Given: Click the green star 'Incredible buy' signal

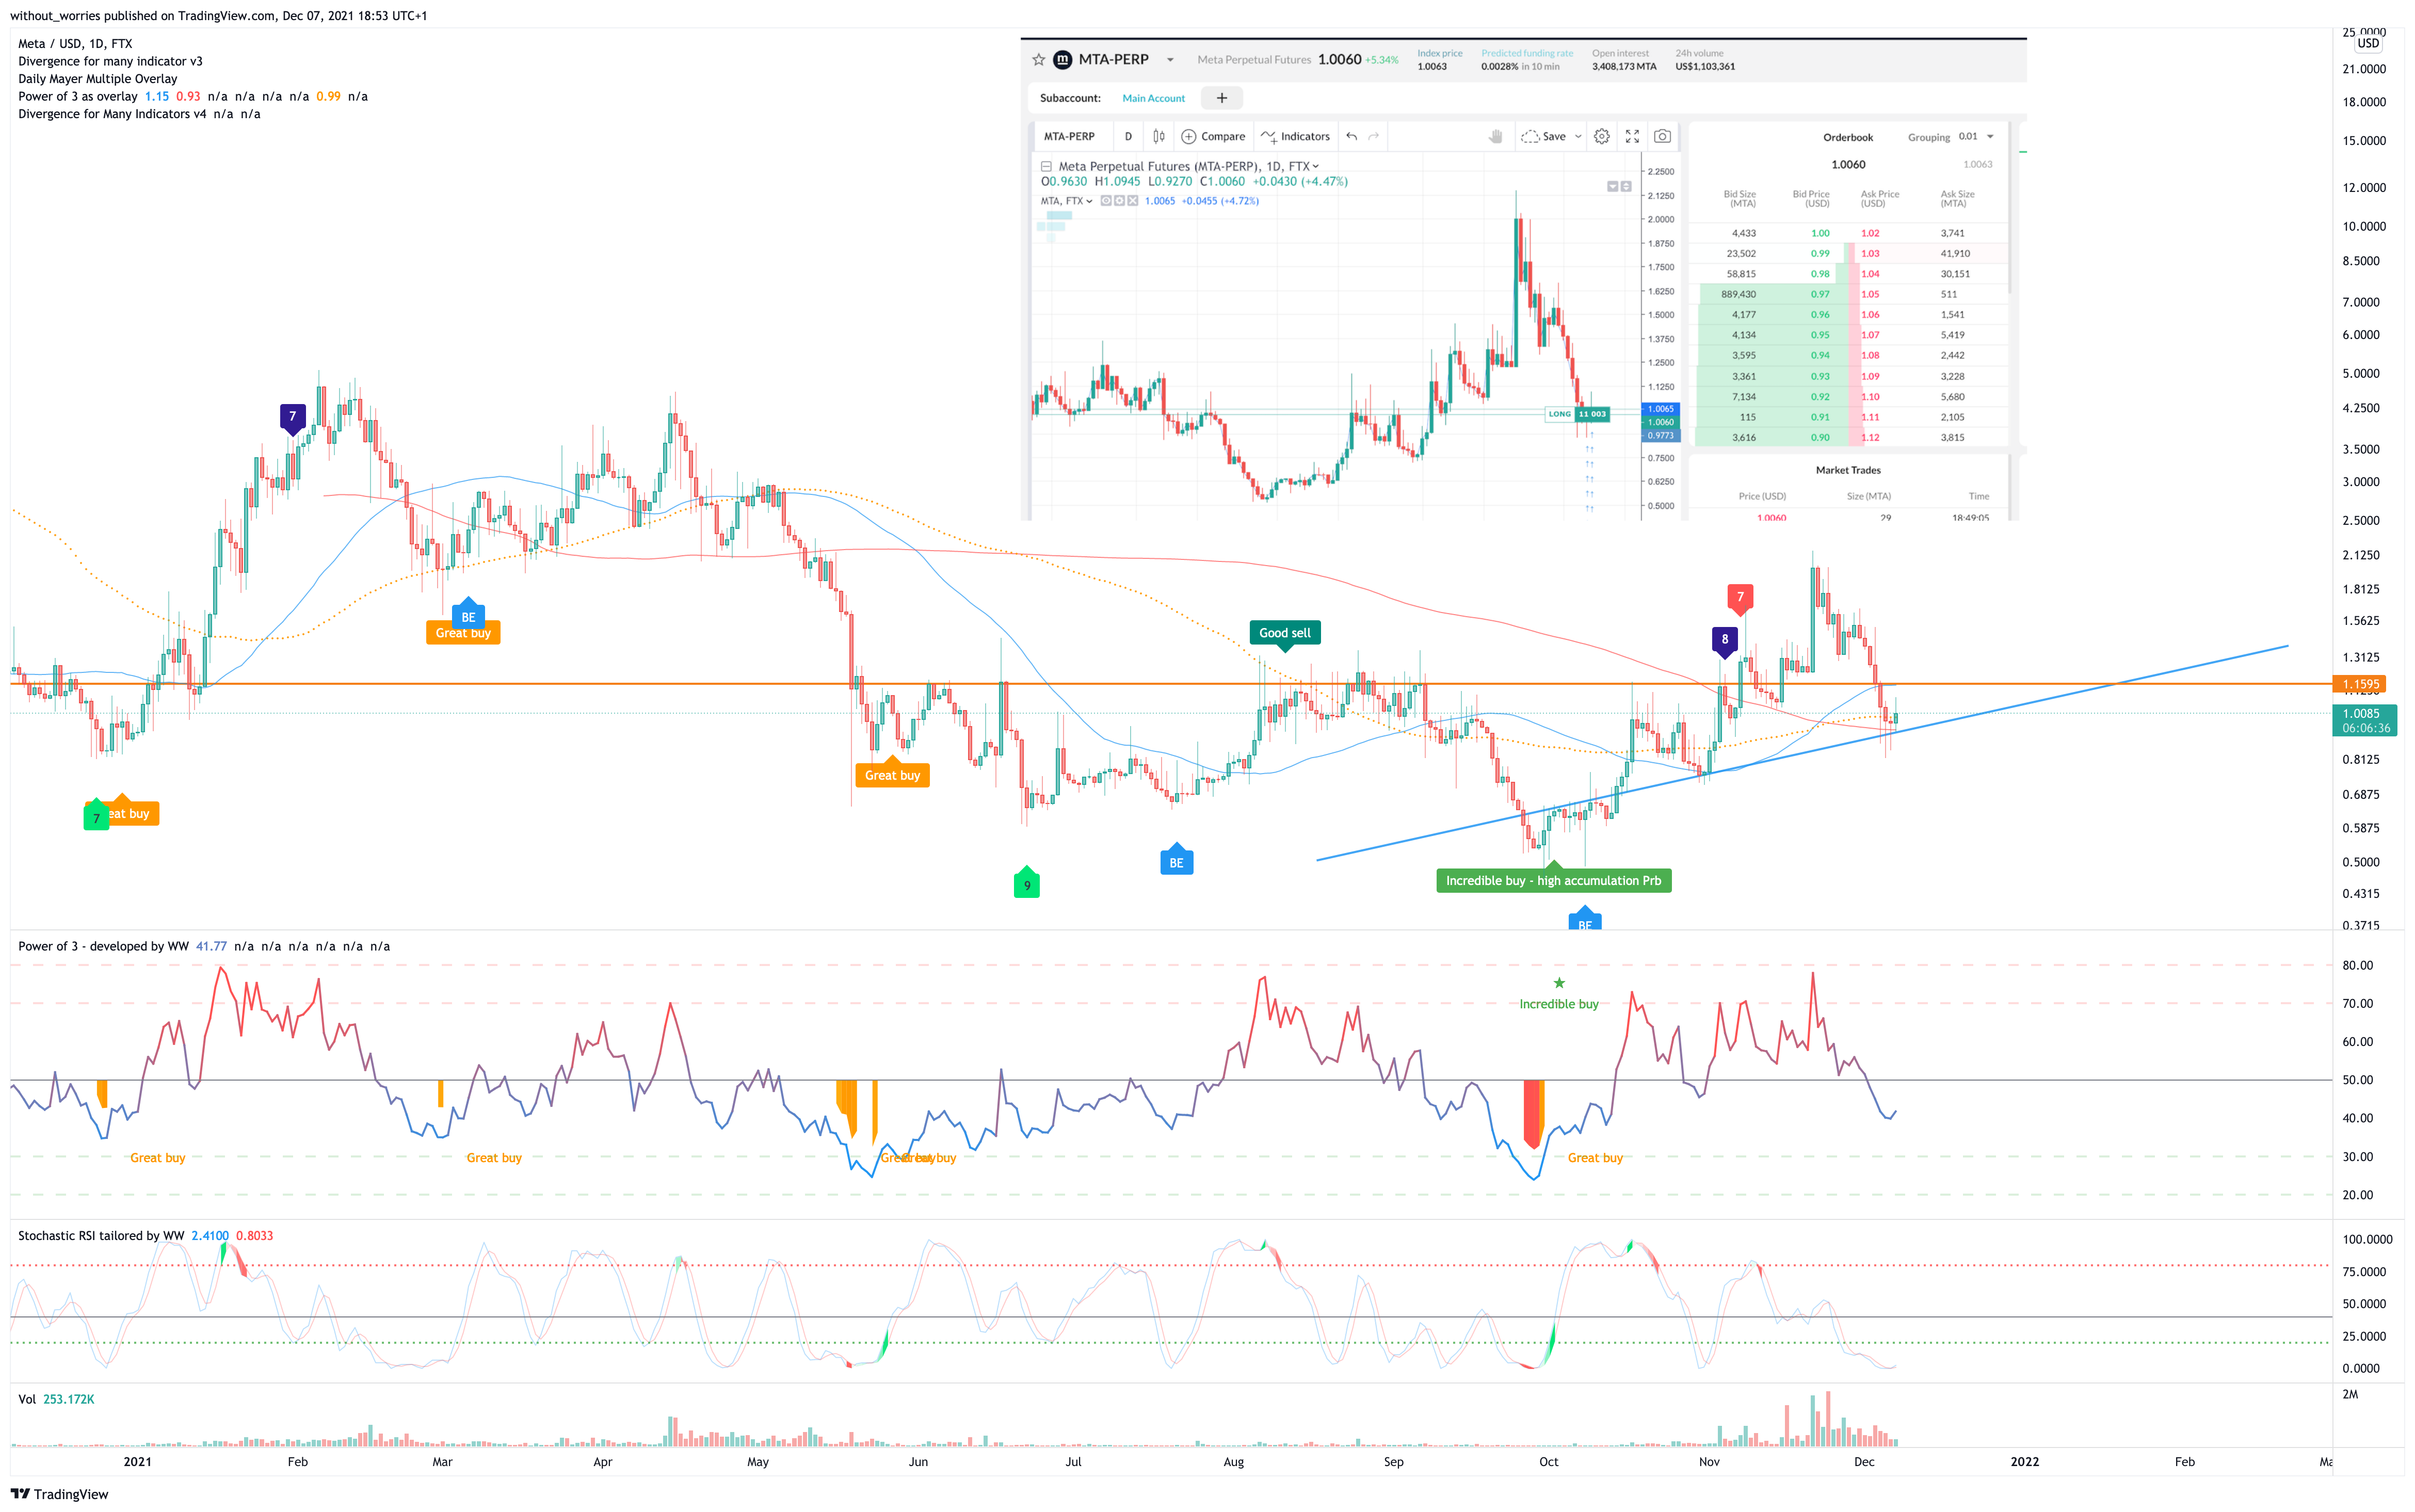Looking at the screenshot, I should [x=1558, y=983].
